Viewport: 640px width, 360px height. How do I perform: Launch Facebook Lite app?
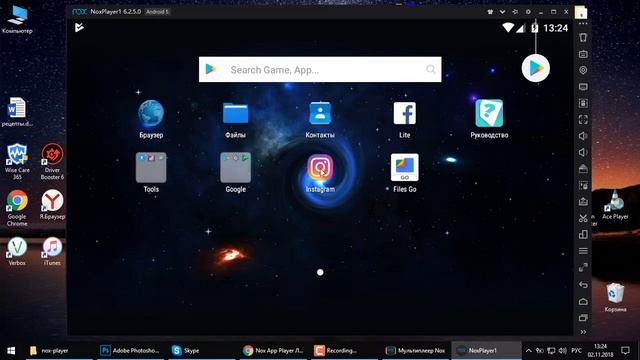point(404,113)
